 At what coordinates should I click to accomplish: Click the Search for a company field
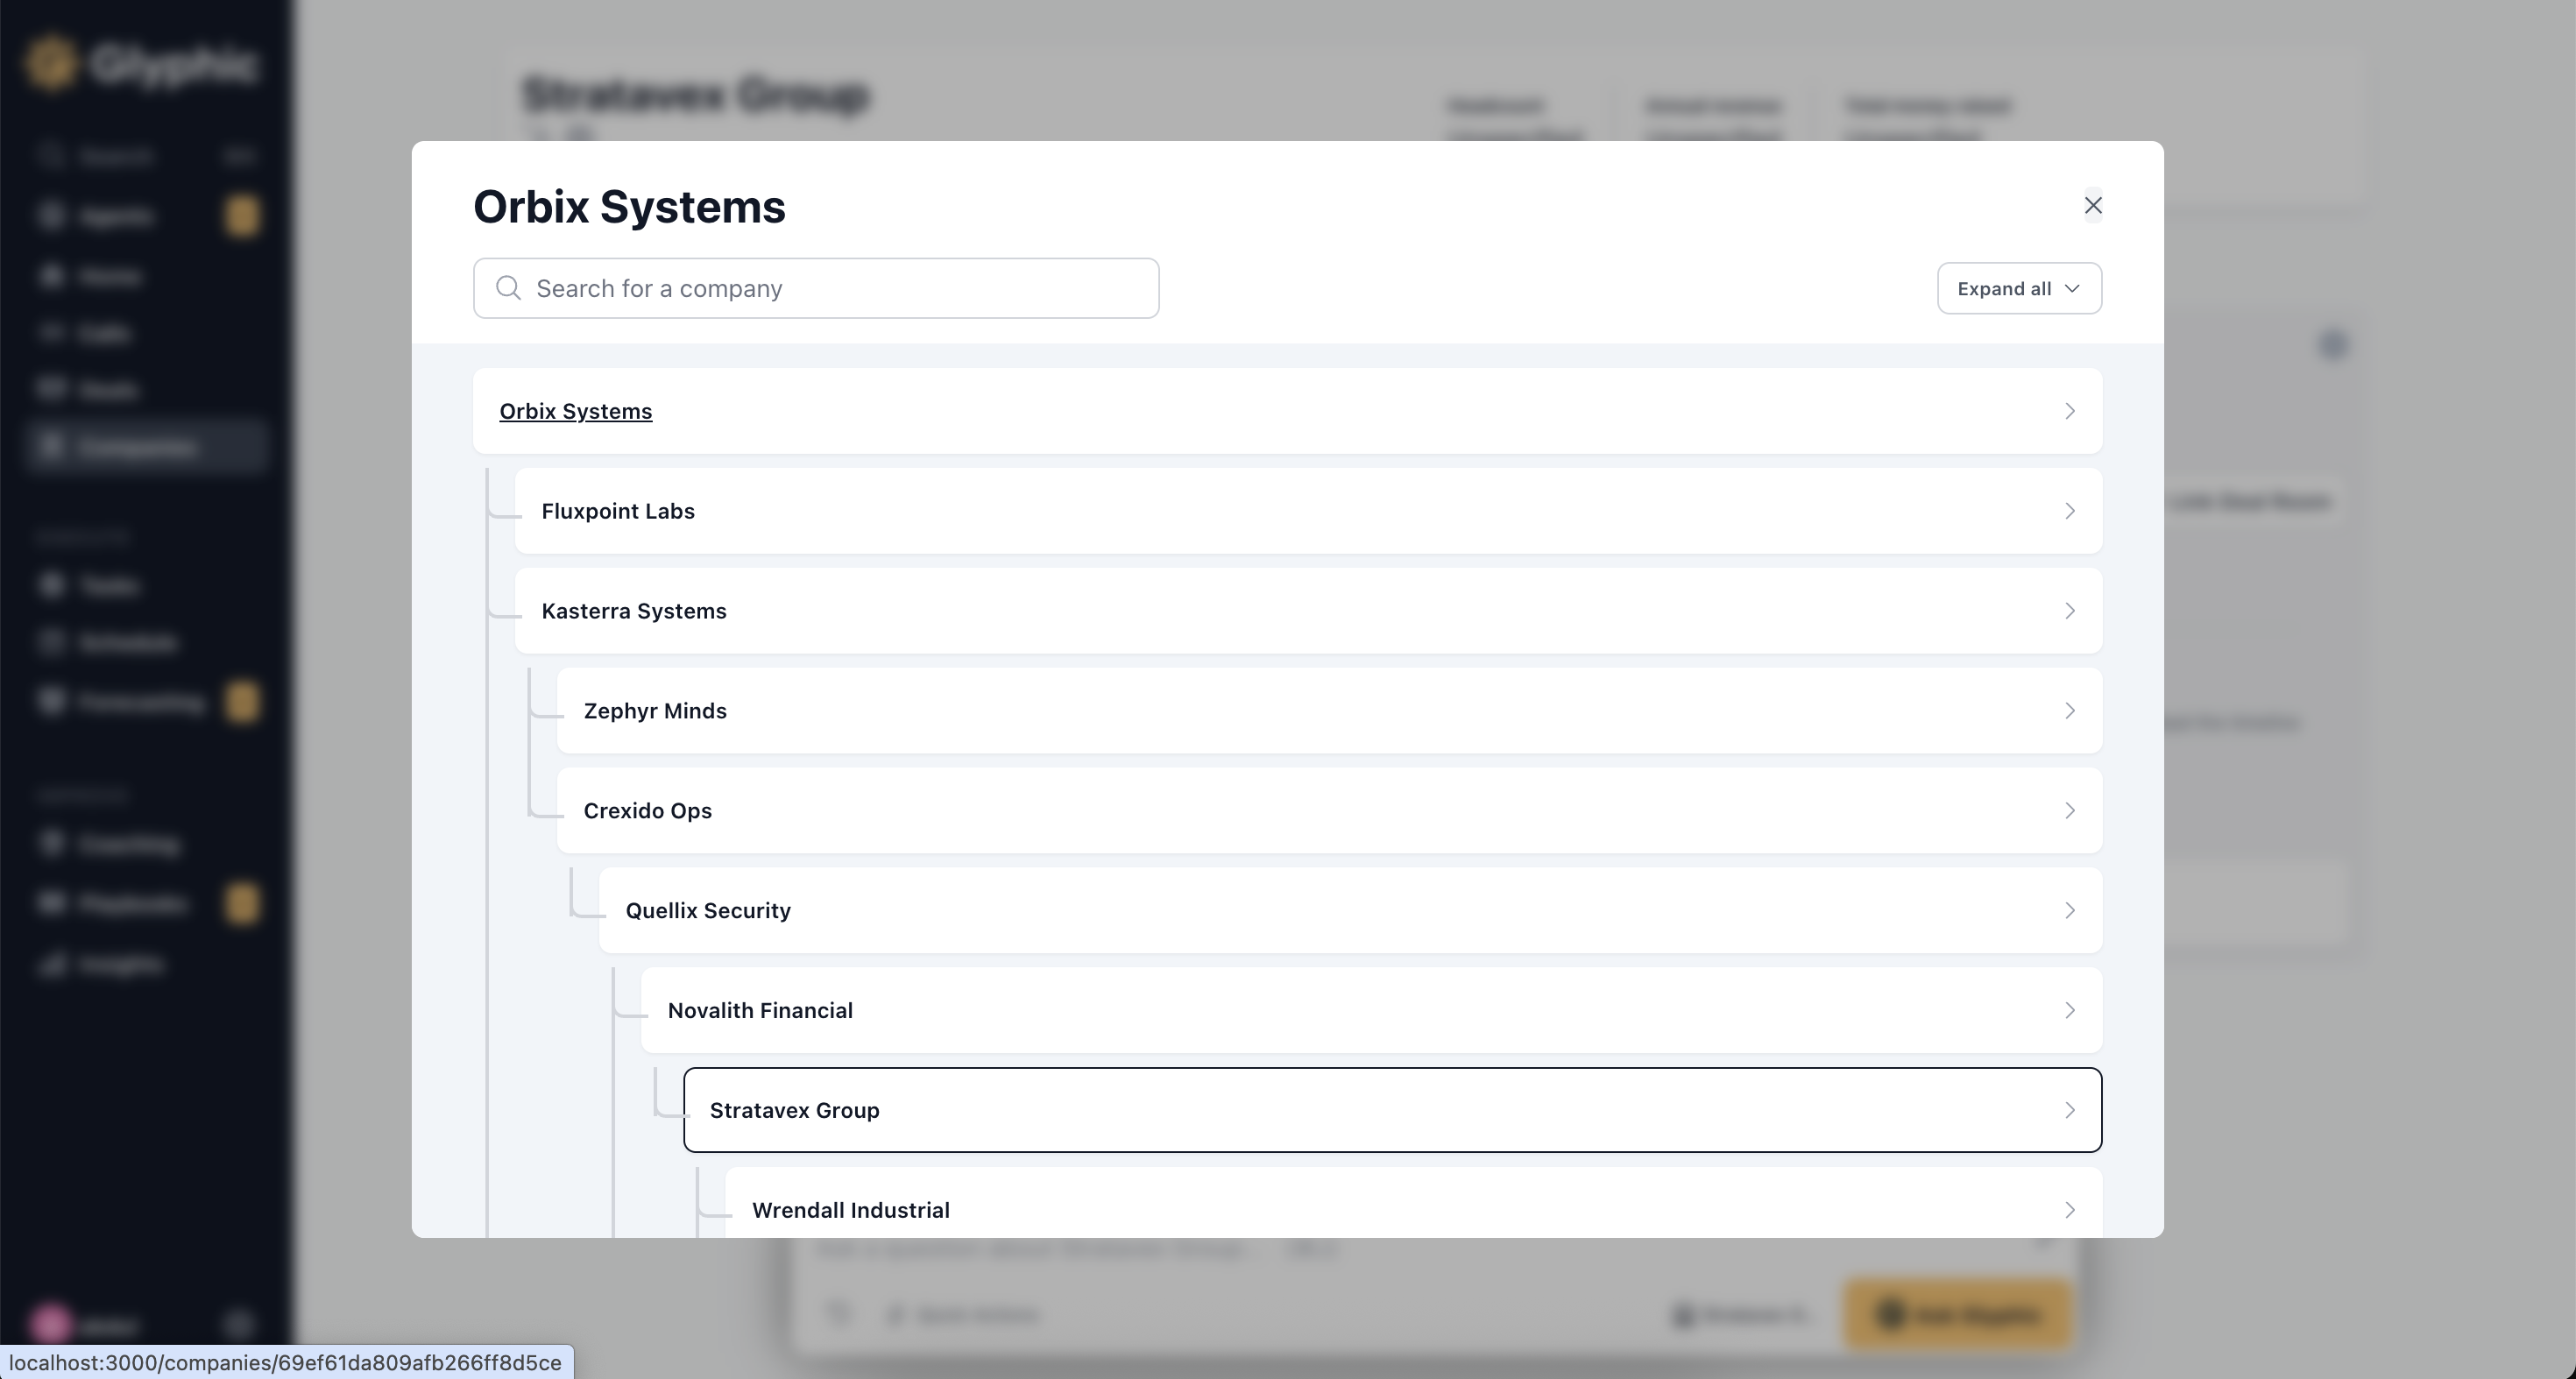[816, 288]
